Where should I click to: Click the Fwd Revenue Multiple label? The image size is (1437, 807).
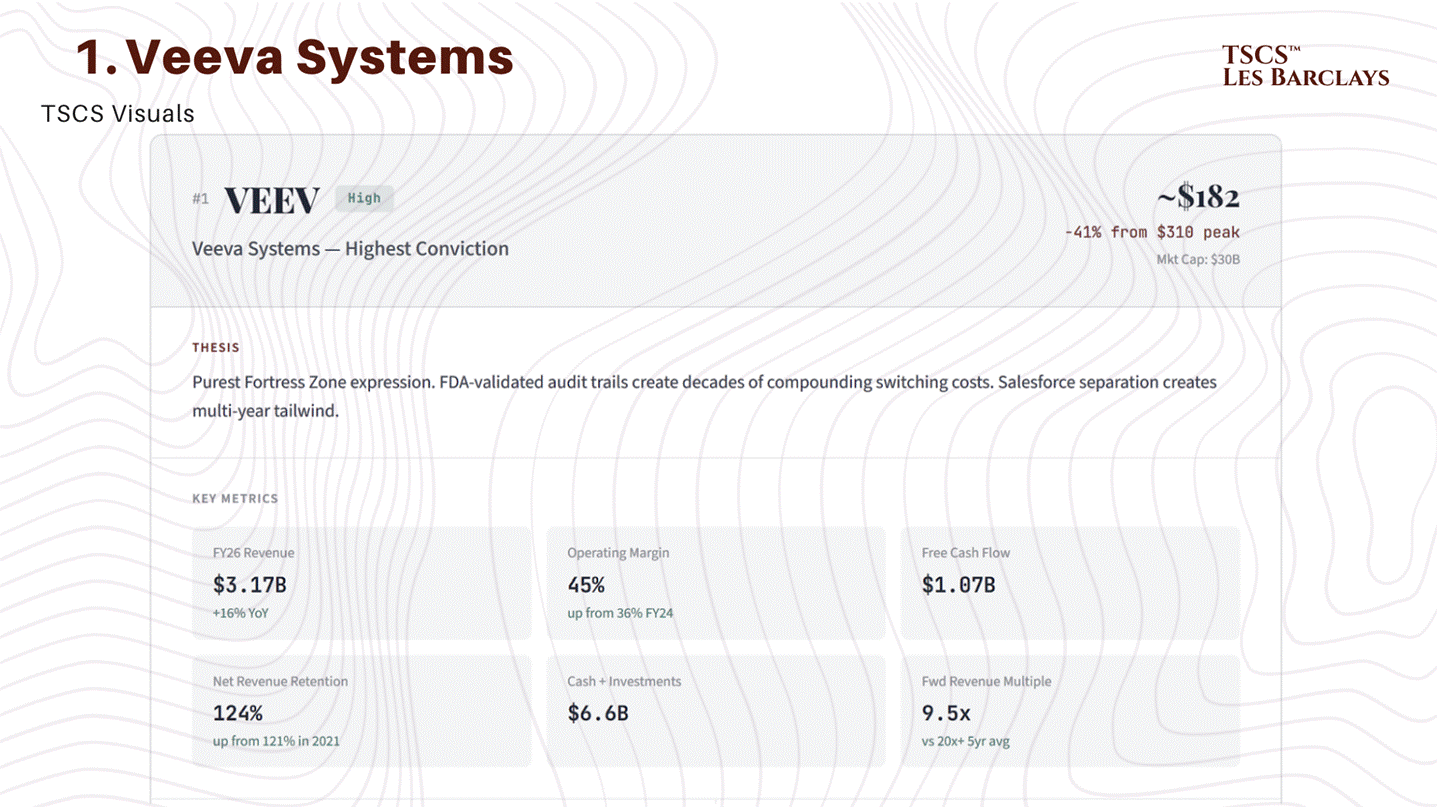pyautogui.click(x=986, y=682)
